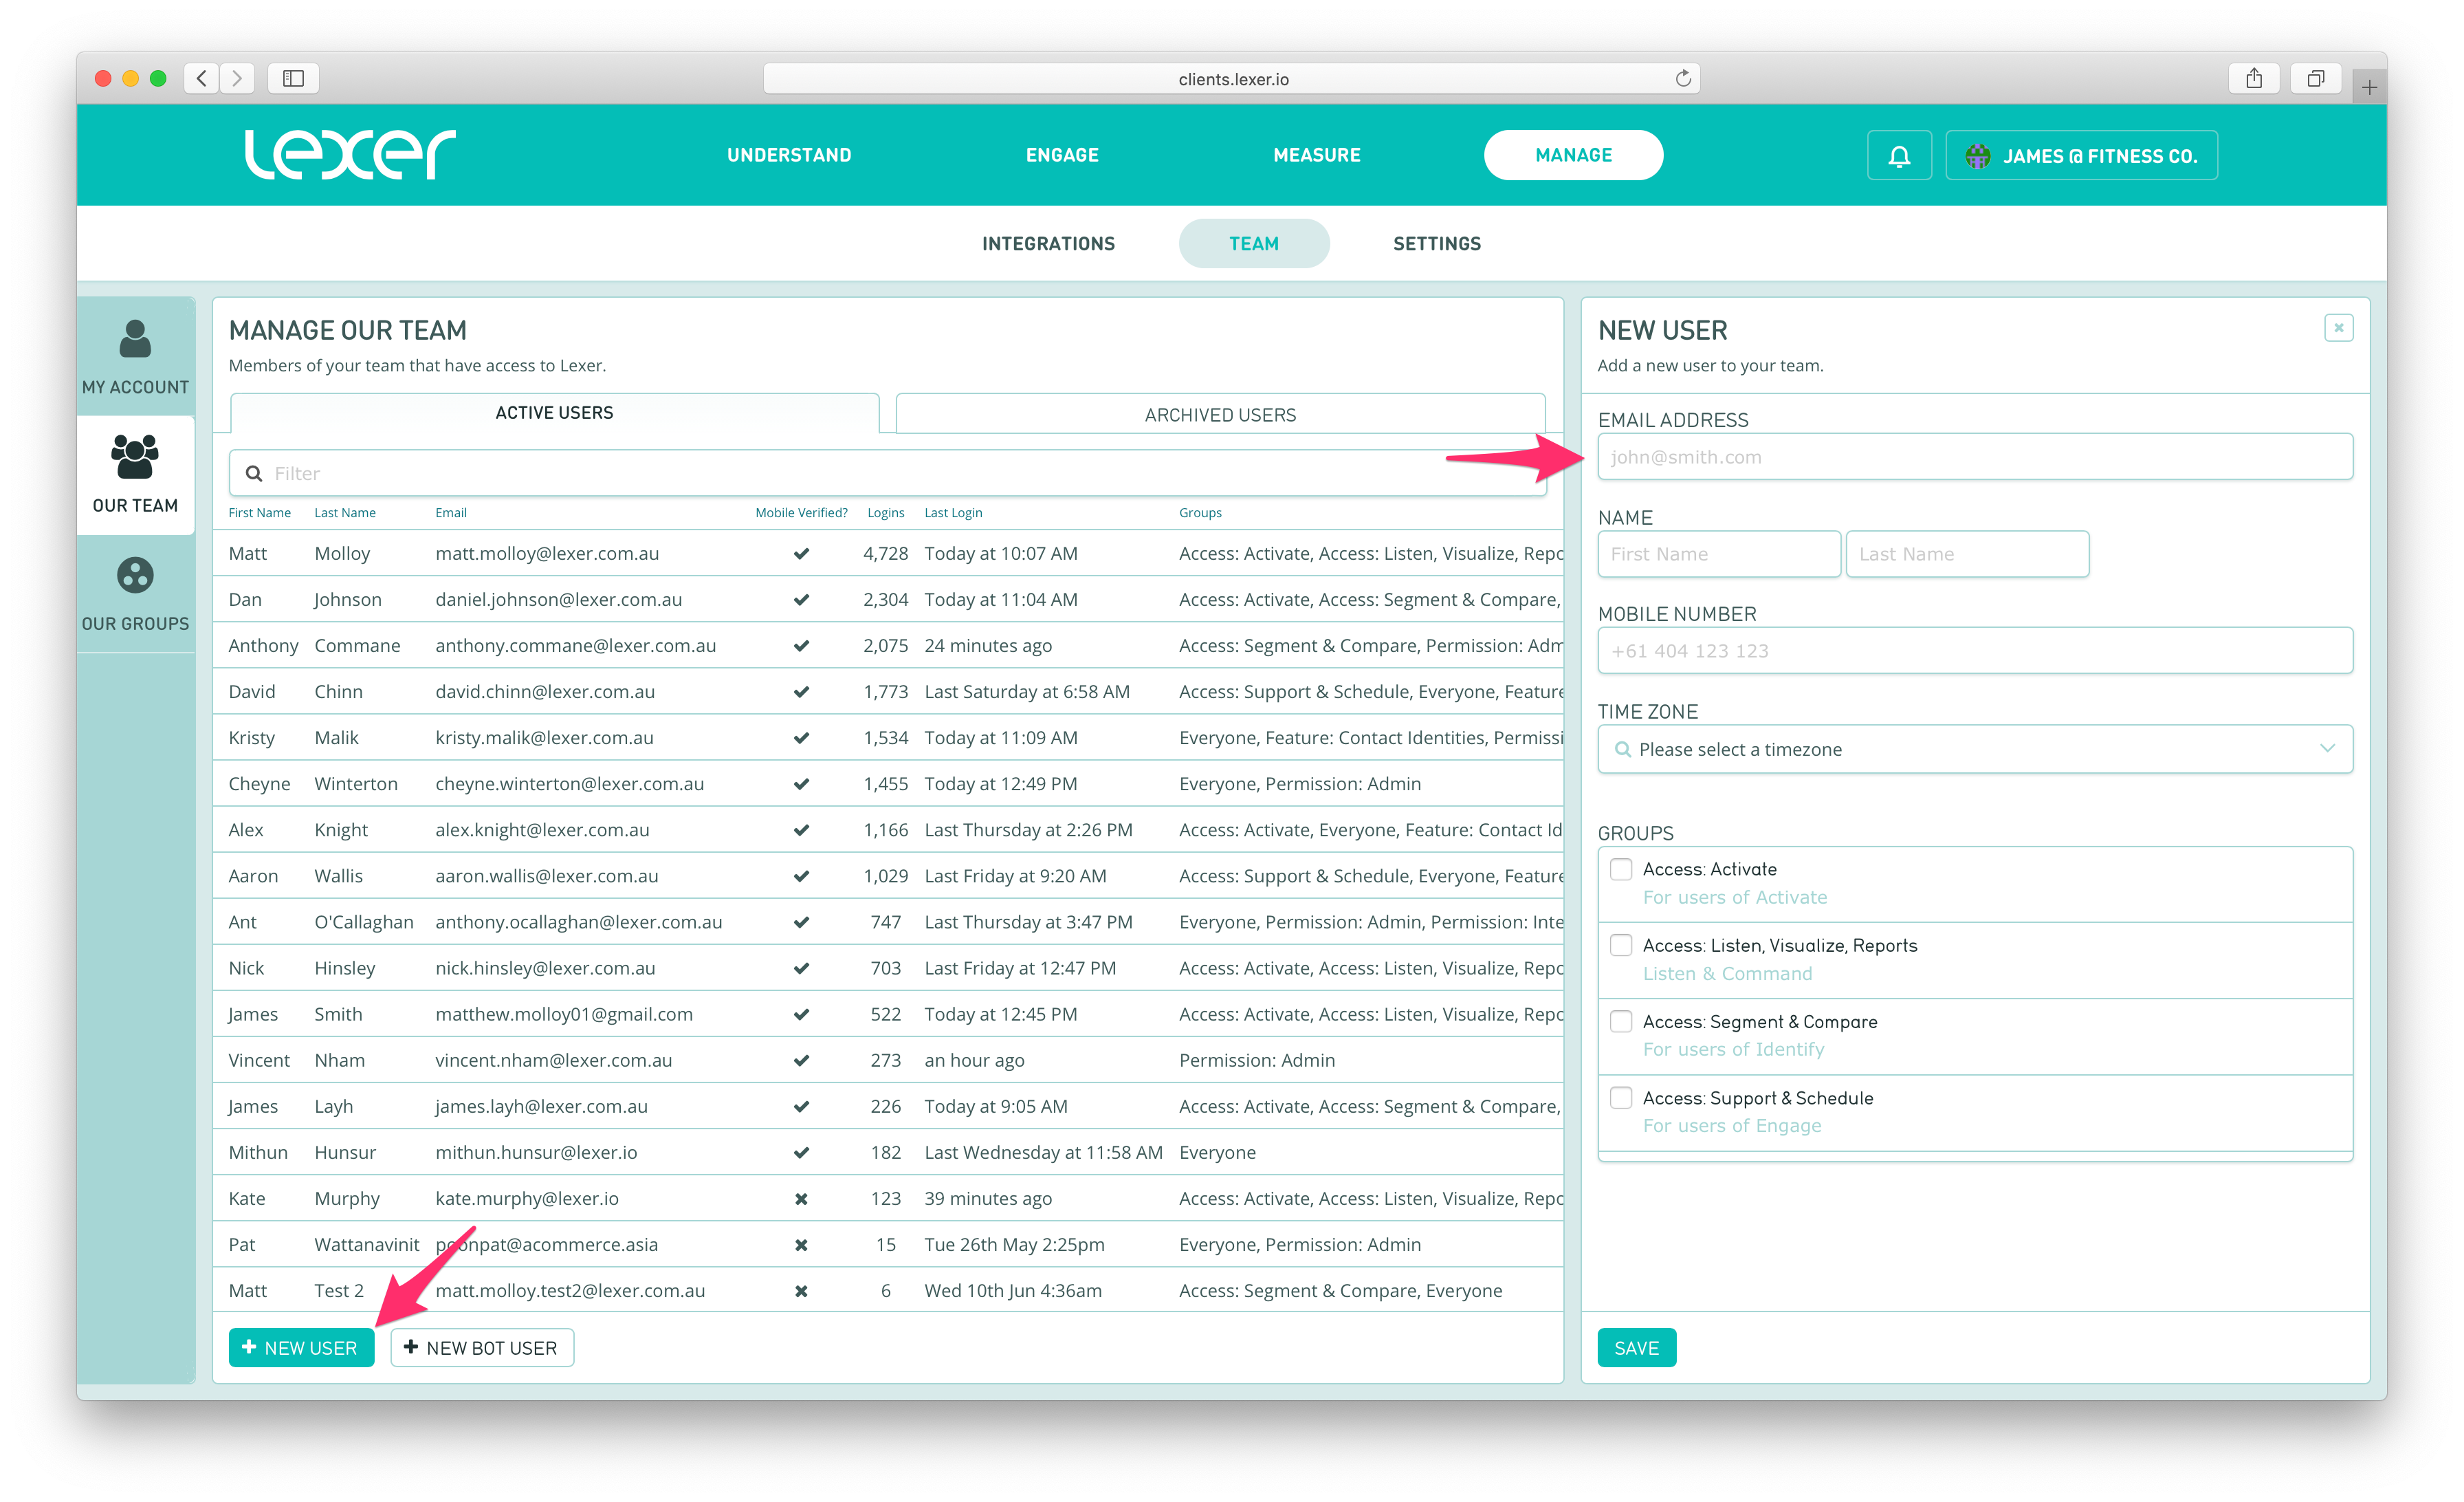Open Our Groups sidebar section

click(x=135, y=594)
